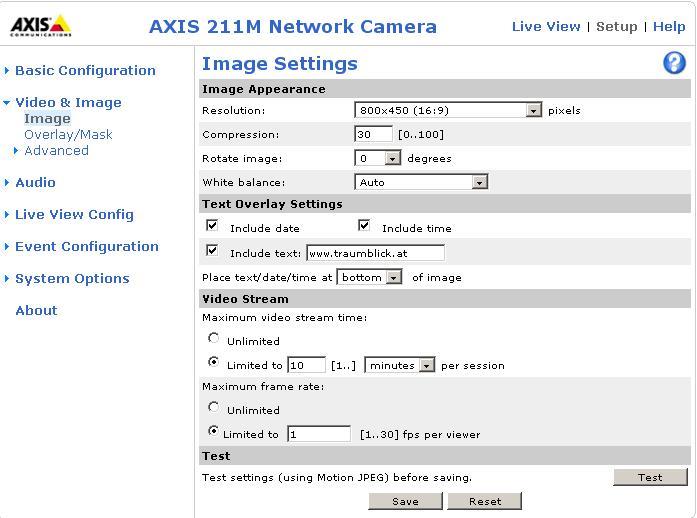Expand the Basic Configuration arrow
The height and width of the screenshot is (518, 697).
pos(7,70)
